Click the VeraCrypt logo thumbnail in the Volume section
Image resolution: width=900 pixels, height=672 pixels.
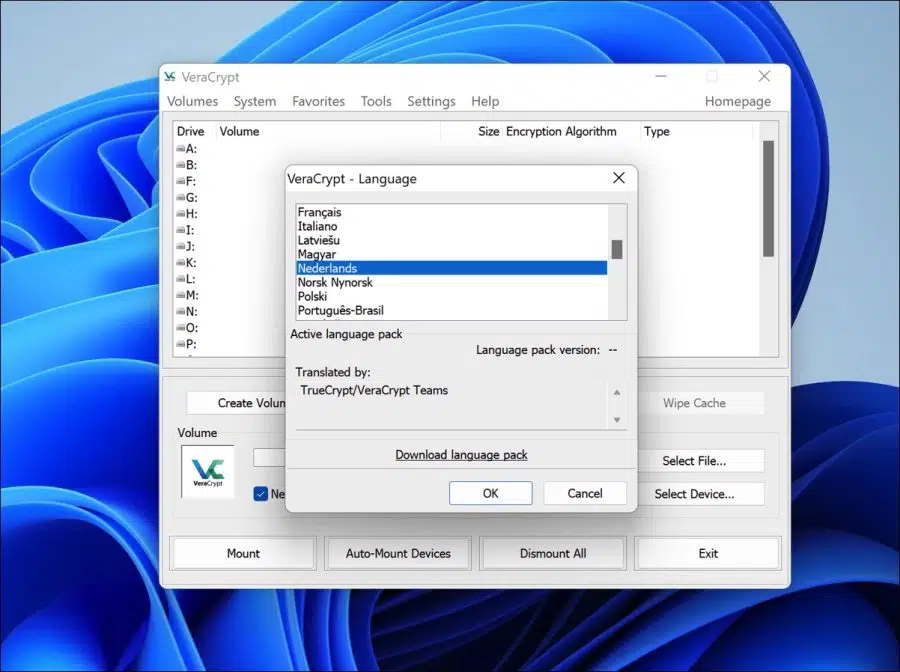208,471
